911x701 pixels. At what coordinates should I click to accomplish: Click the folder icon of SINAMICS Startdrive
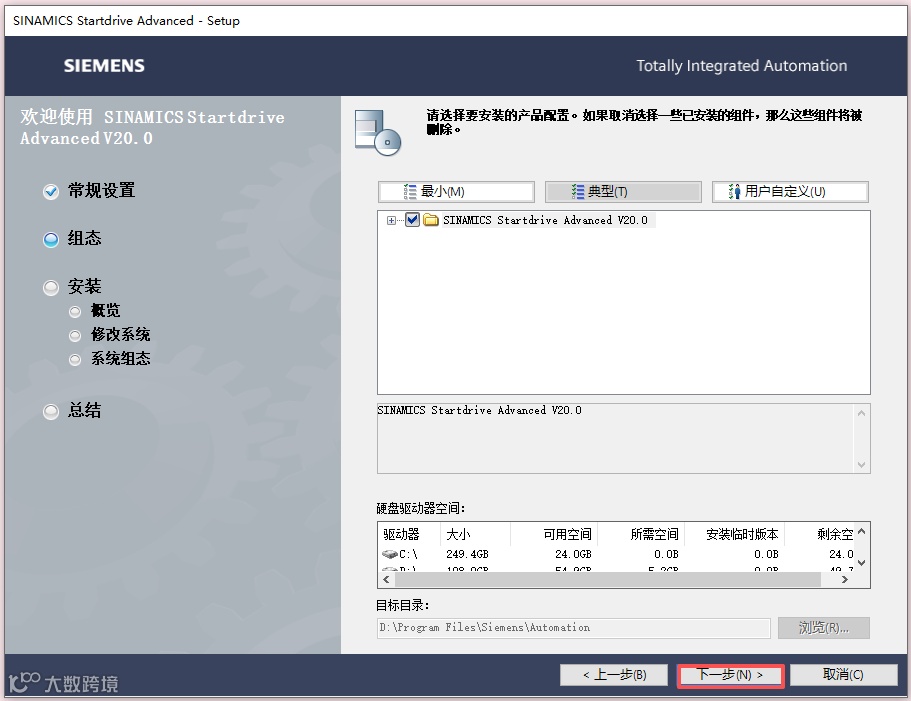click(431, 220)
